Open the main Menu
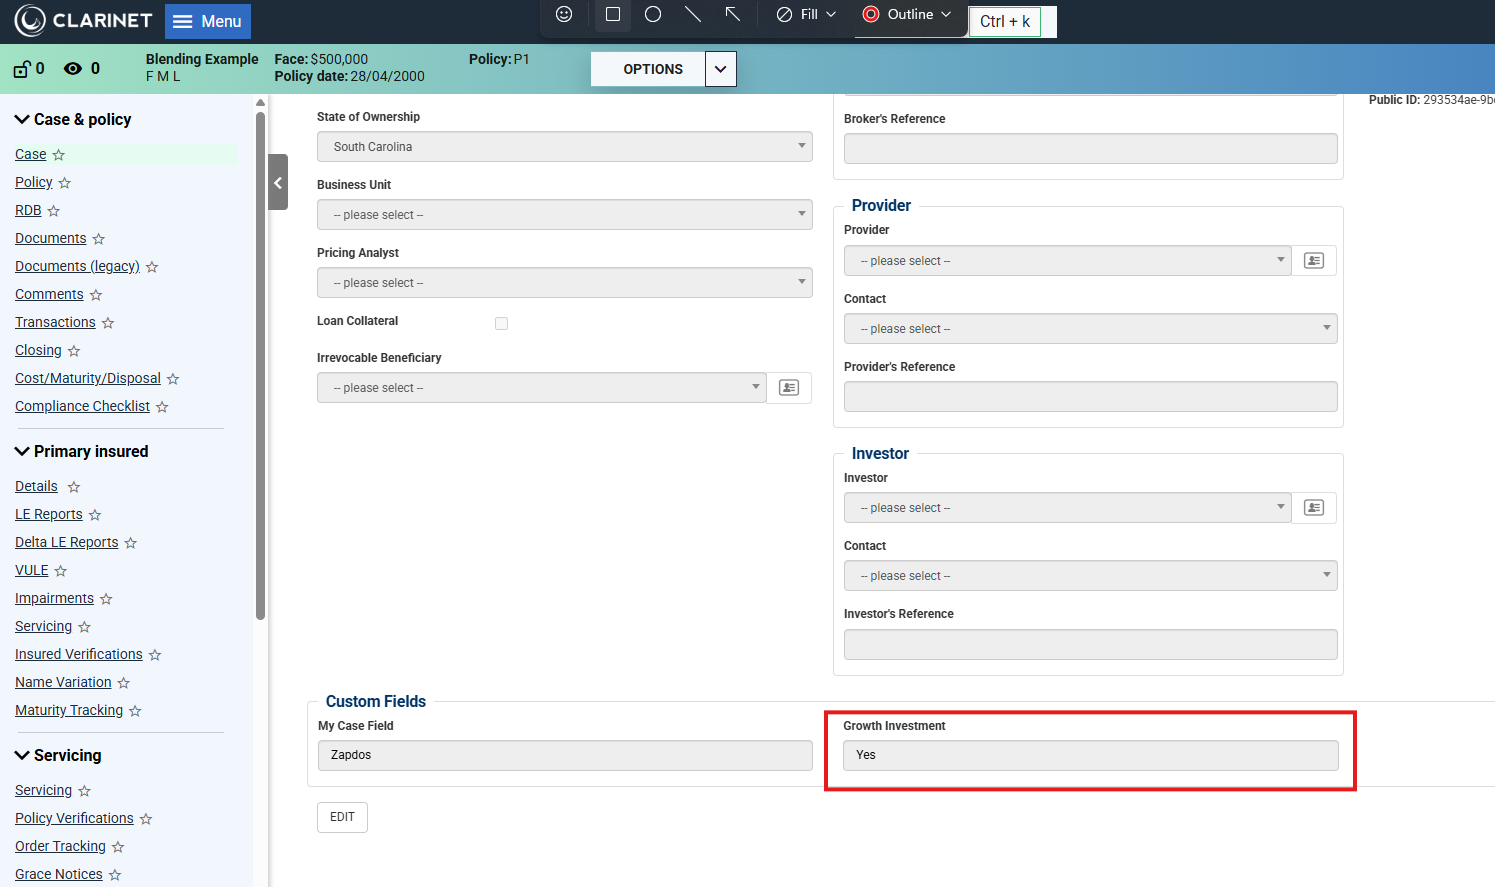 [208, 21]
